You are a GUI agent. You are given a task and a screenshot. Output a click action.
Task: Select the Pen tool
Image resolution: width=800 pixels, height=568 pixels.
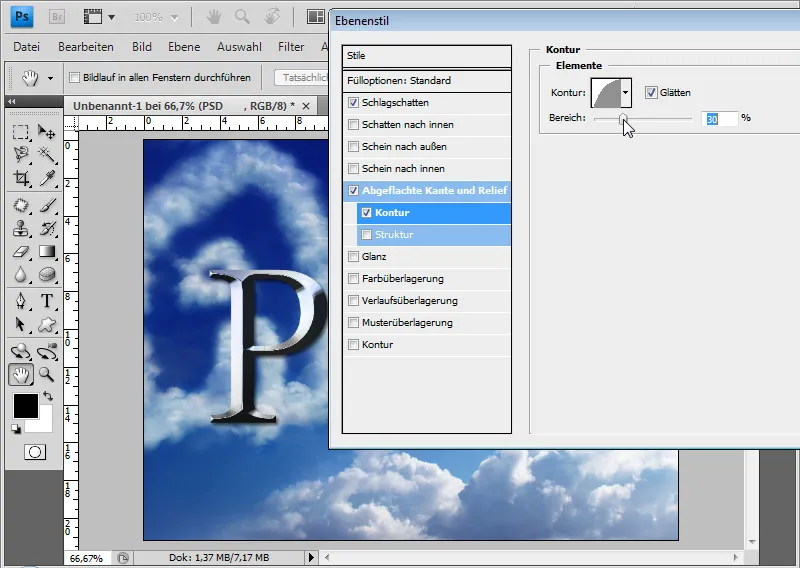point(20,301)
